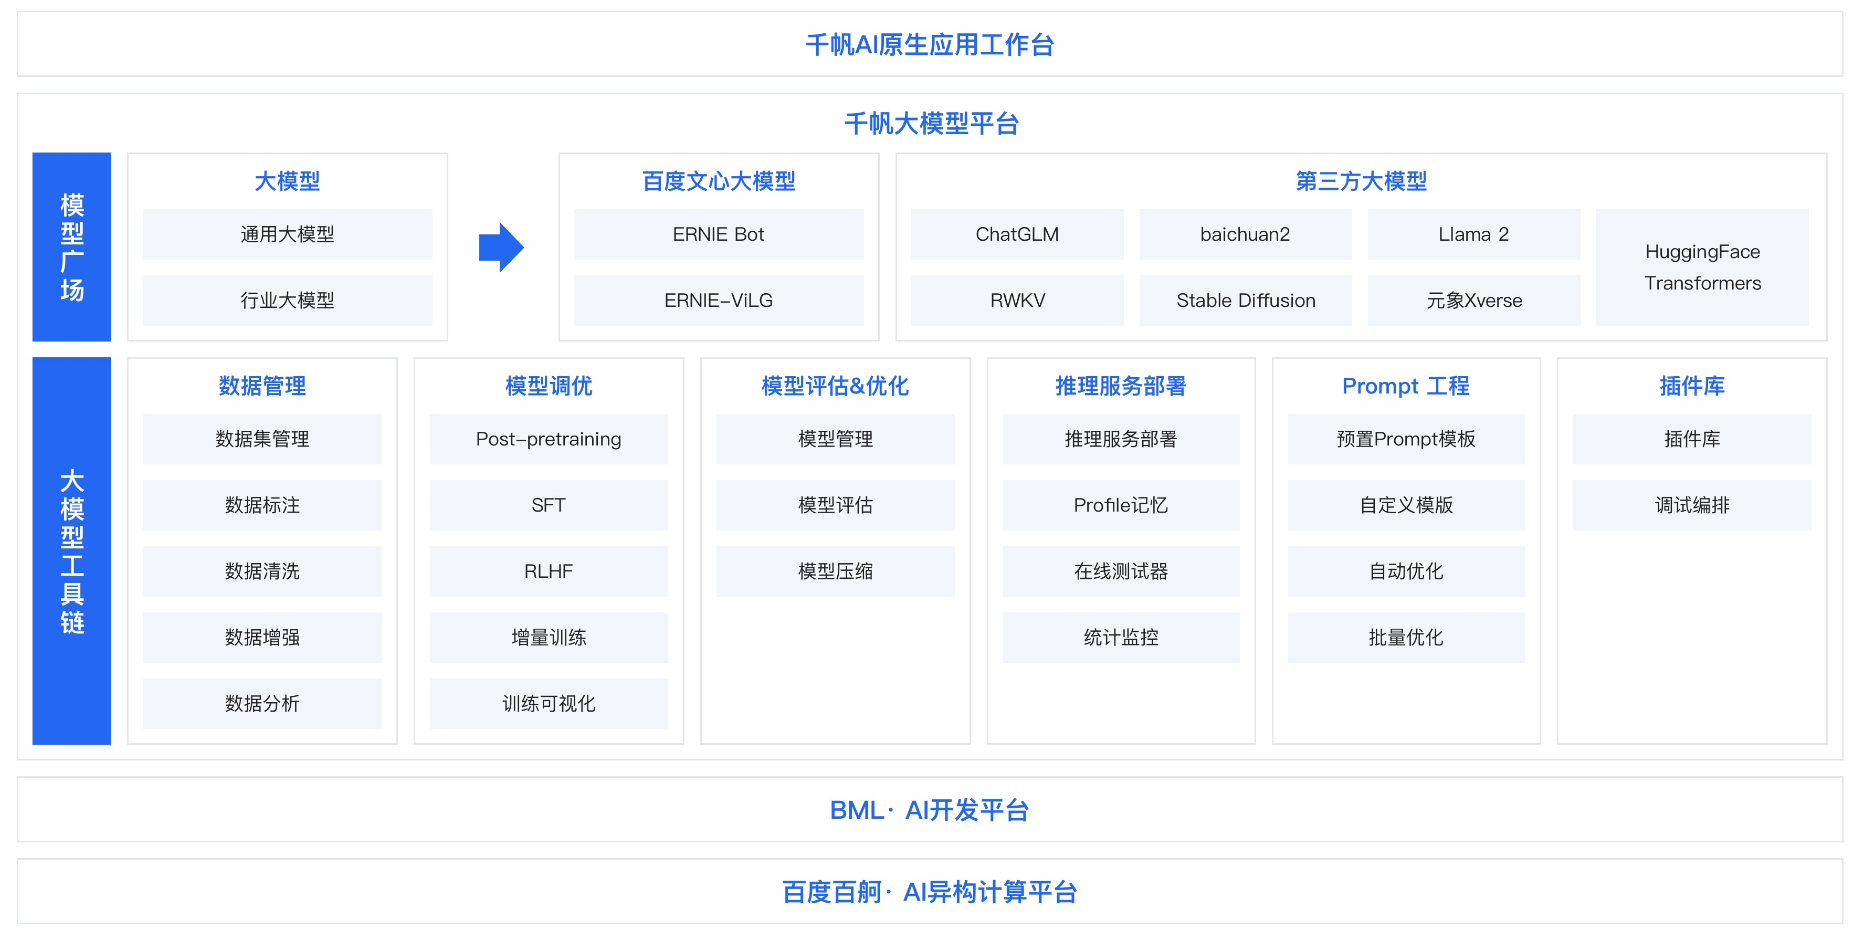
Task: Select the ChatGLM model box
Action: tap(1017, 234)
